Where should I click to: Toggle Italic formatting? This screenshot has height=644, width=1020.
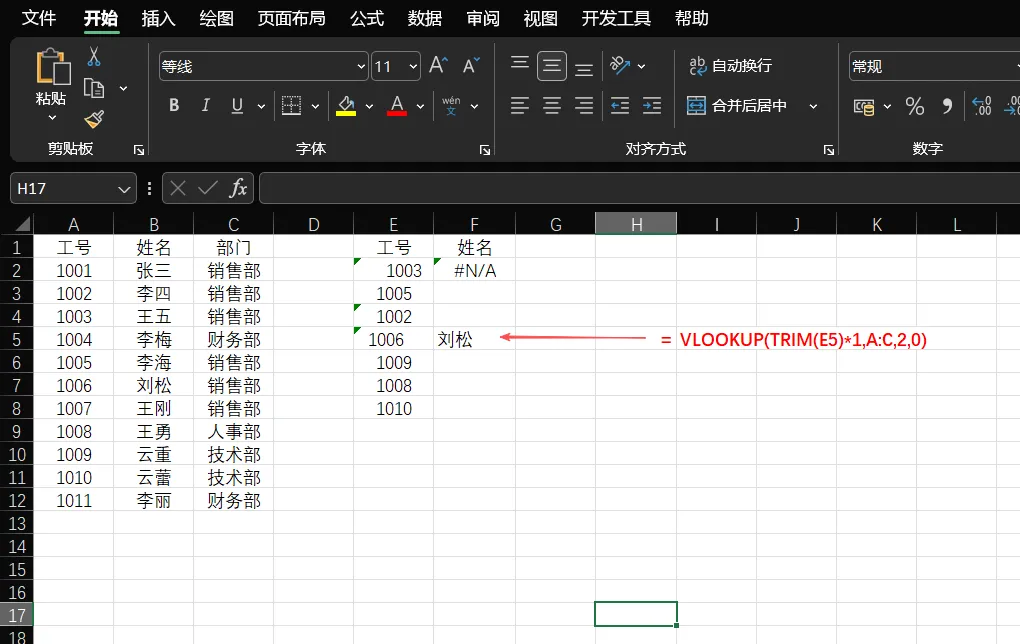point(206,105)
